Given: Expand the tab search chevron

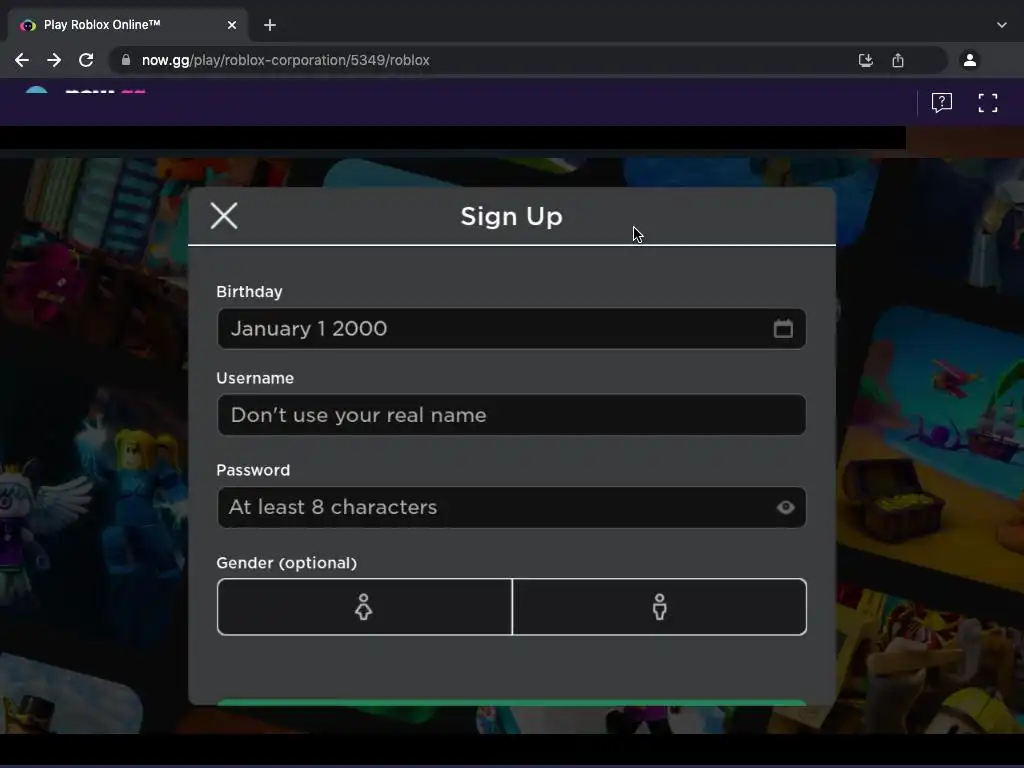Looking at the screenshot, I should tap(1002, 25).
